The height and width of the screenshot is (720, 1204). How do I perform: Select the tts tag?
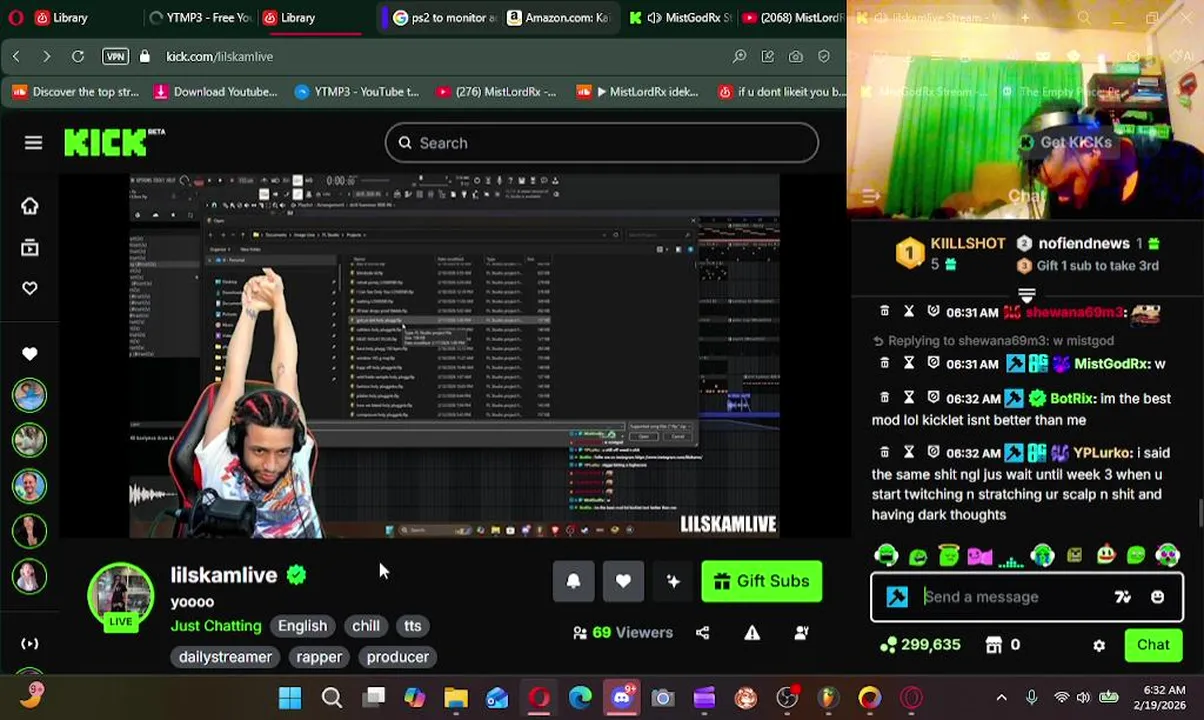413,626
